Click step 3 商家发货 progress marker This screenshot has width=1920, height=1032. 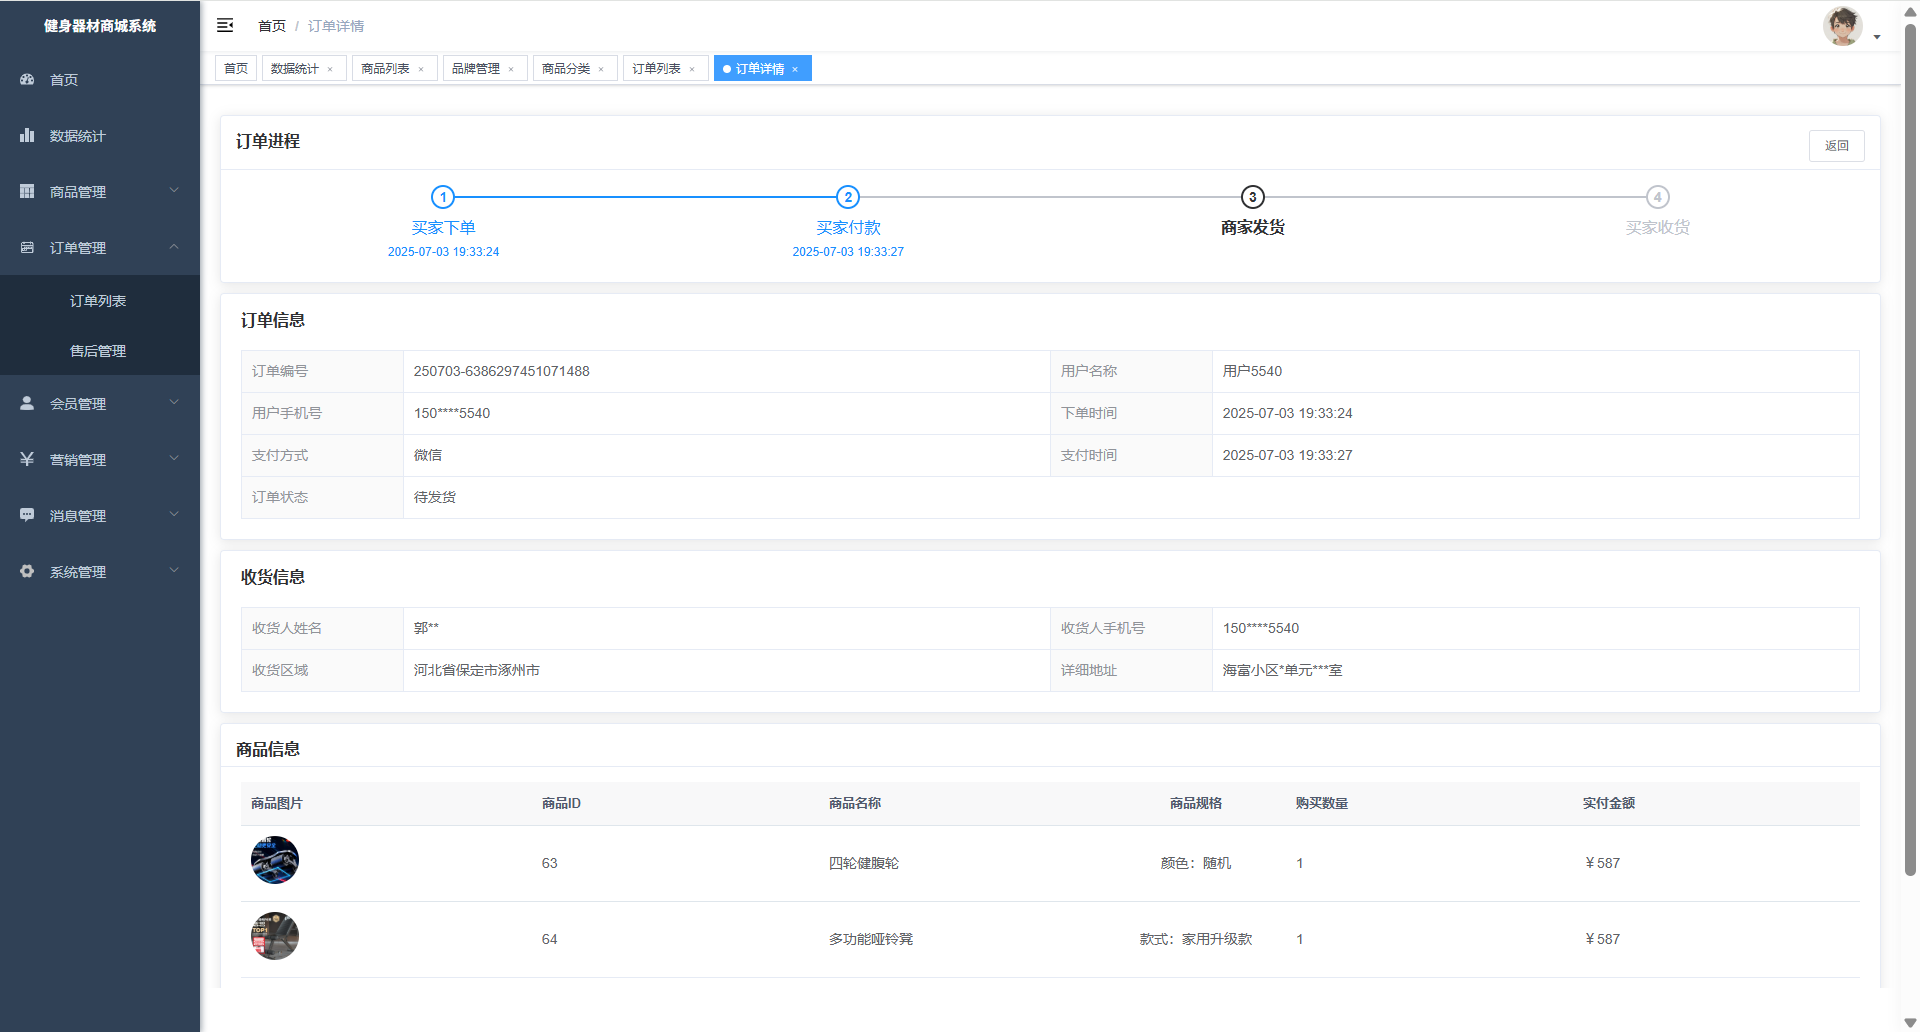point(1252,198)
